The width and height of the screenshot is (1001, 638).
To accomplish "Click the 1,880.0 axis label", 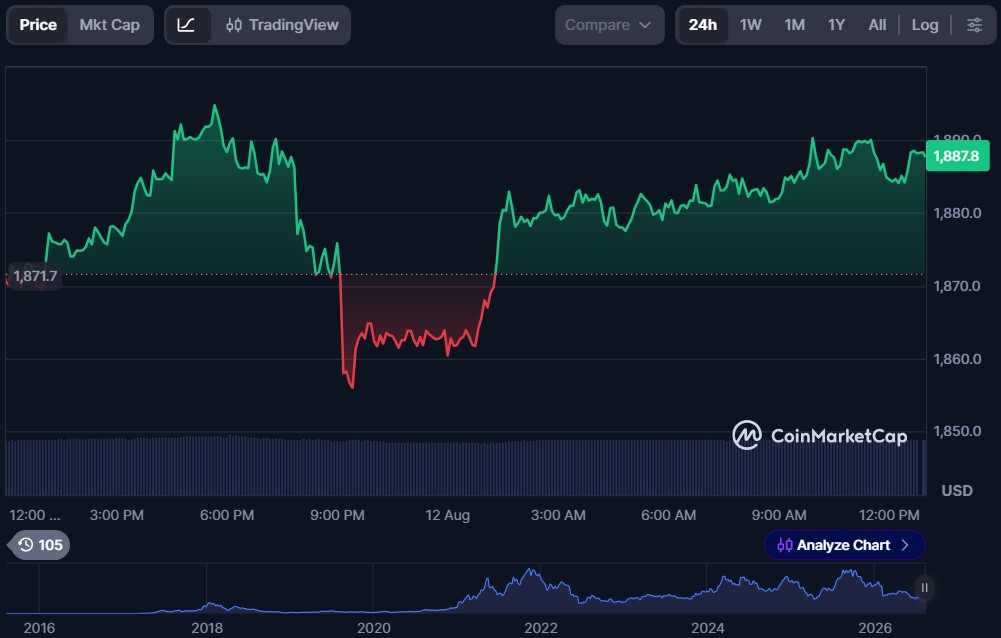I will pyautogui.click(x=957, y=213).
